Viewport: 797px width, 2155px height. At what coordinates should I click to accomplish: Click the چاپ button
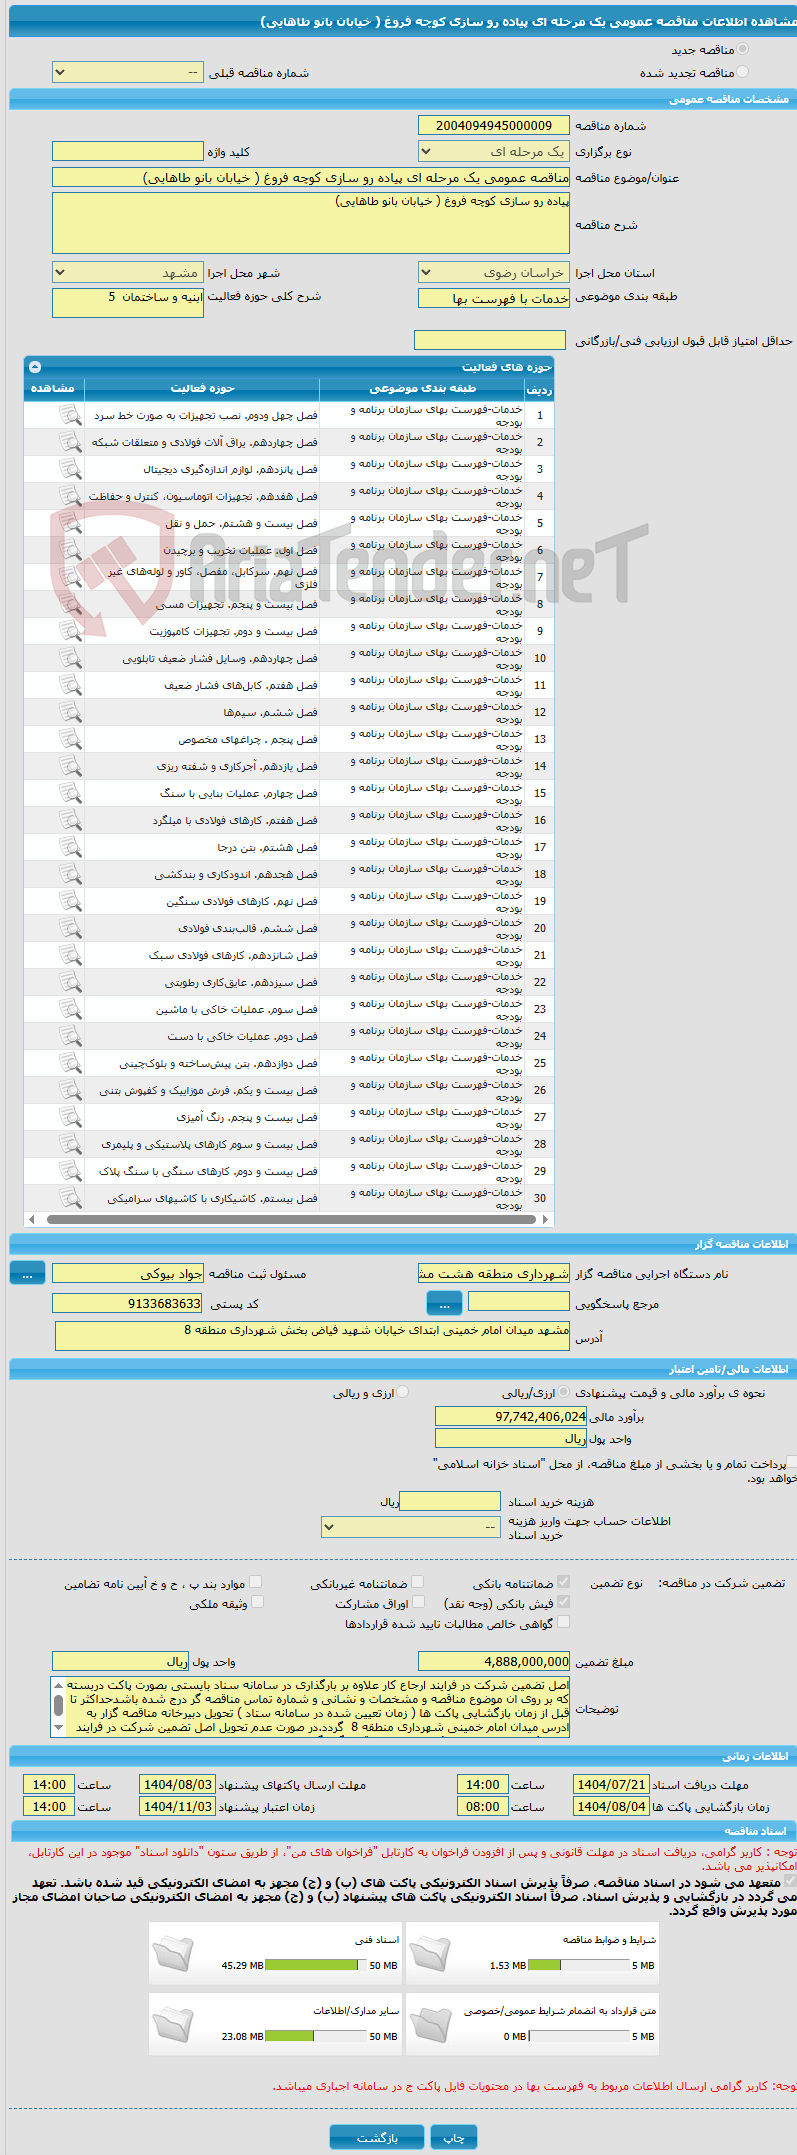pos(454,2138)
